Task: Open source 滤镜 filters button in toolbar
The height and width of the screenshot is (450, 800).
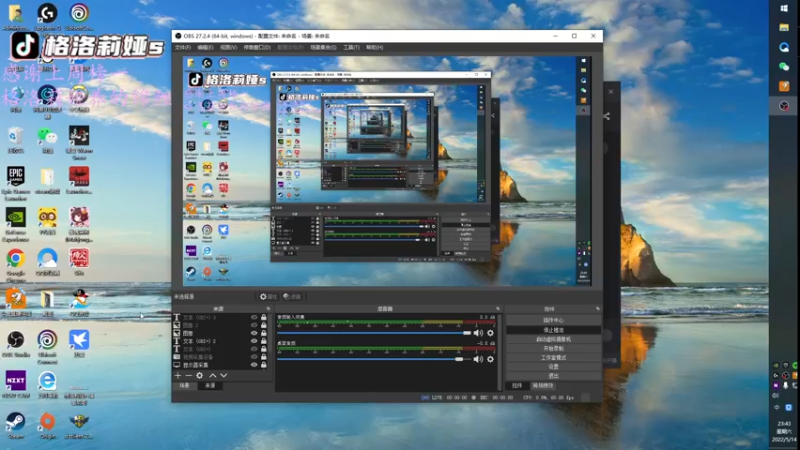Action: [292, 296]
